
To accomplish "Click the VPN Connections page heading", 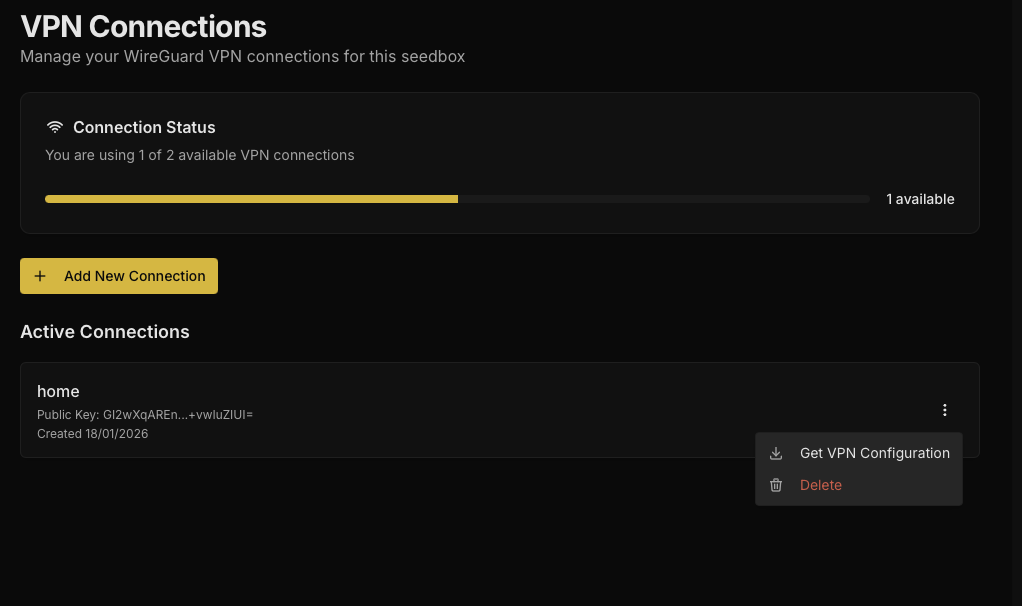I will 143,26.
